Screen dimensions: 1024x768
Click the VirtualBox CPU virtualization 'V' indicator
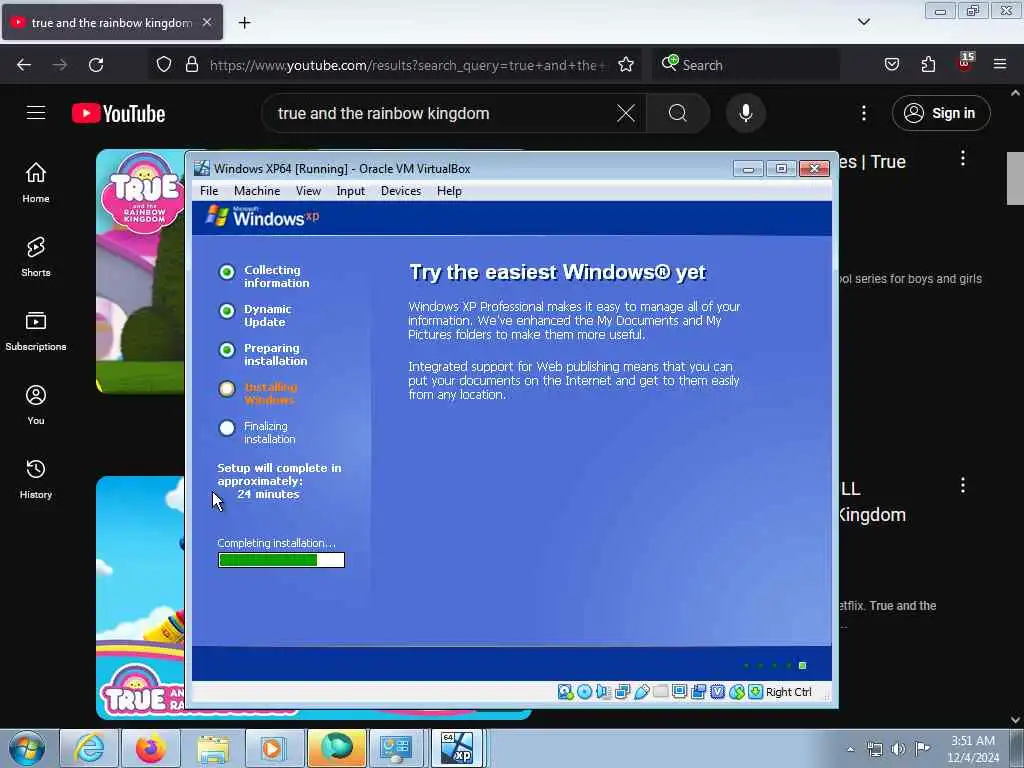coord(718,692)
